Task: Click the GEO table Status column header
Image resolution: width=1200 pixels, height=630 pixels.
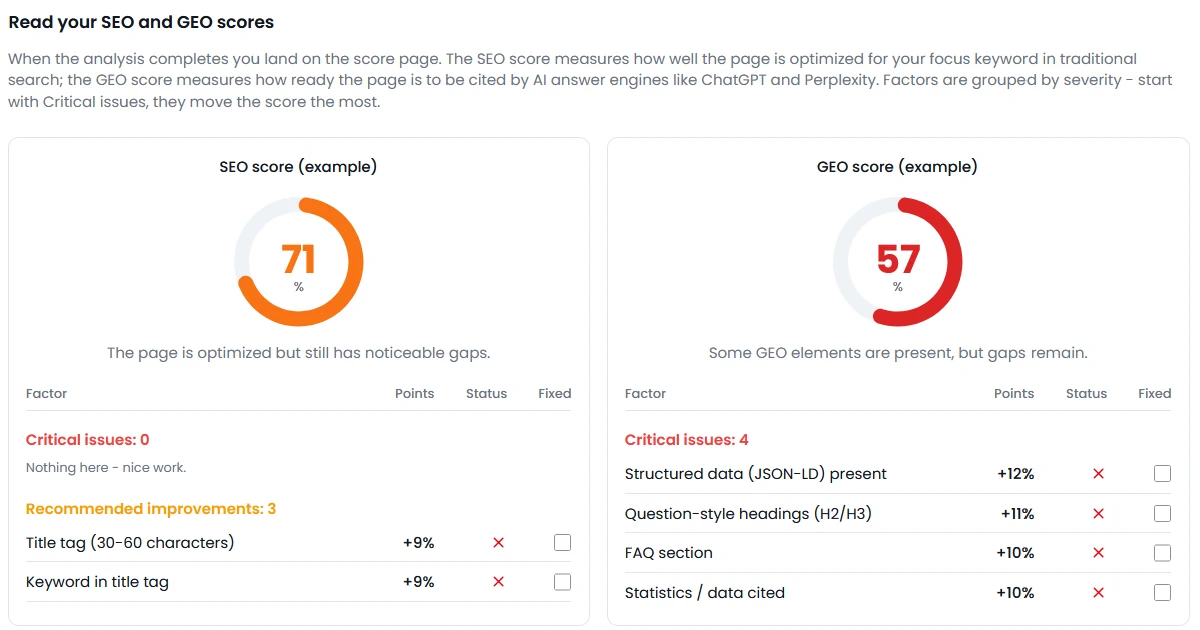Action: tap(1087, 394)
